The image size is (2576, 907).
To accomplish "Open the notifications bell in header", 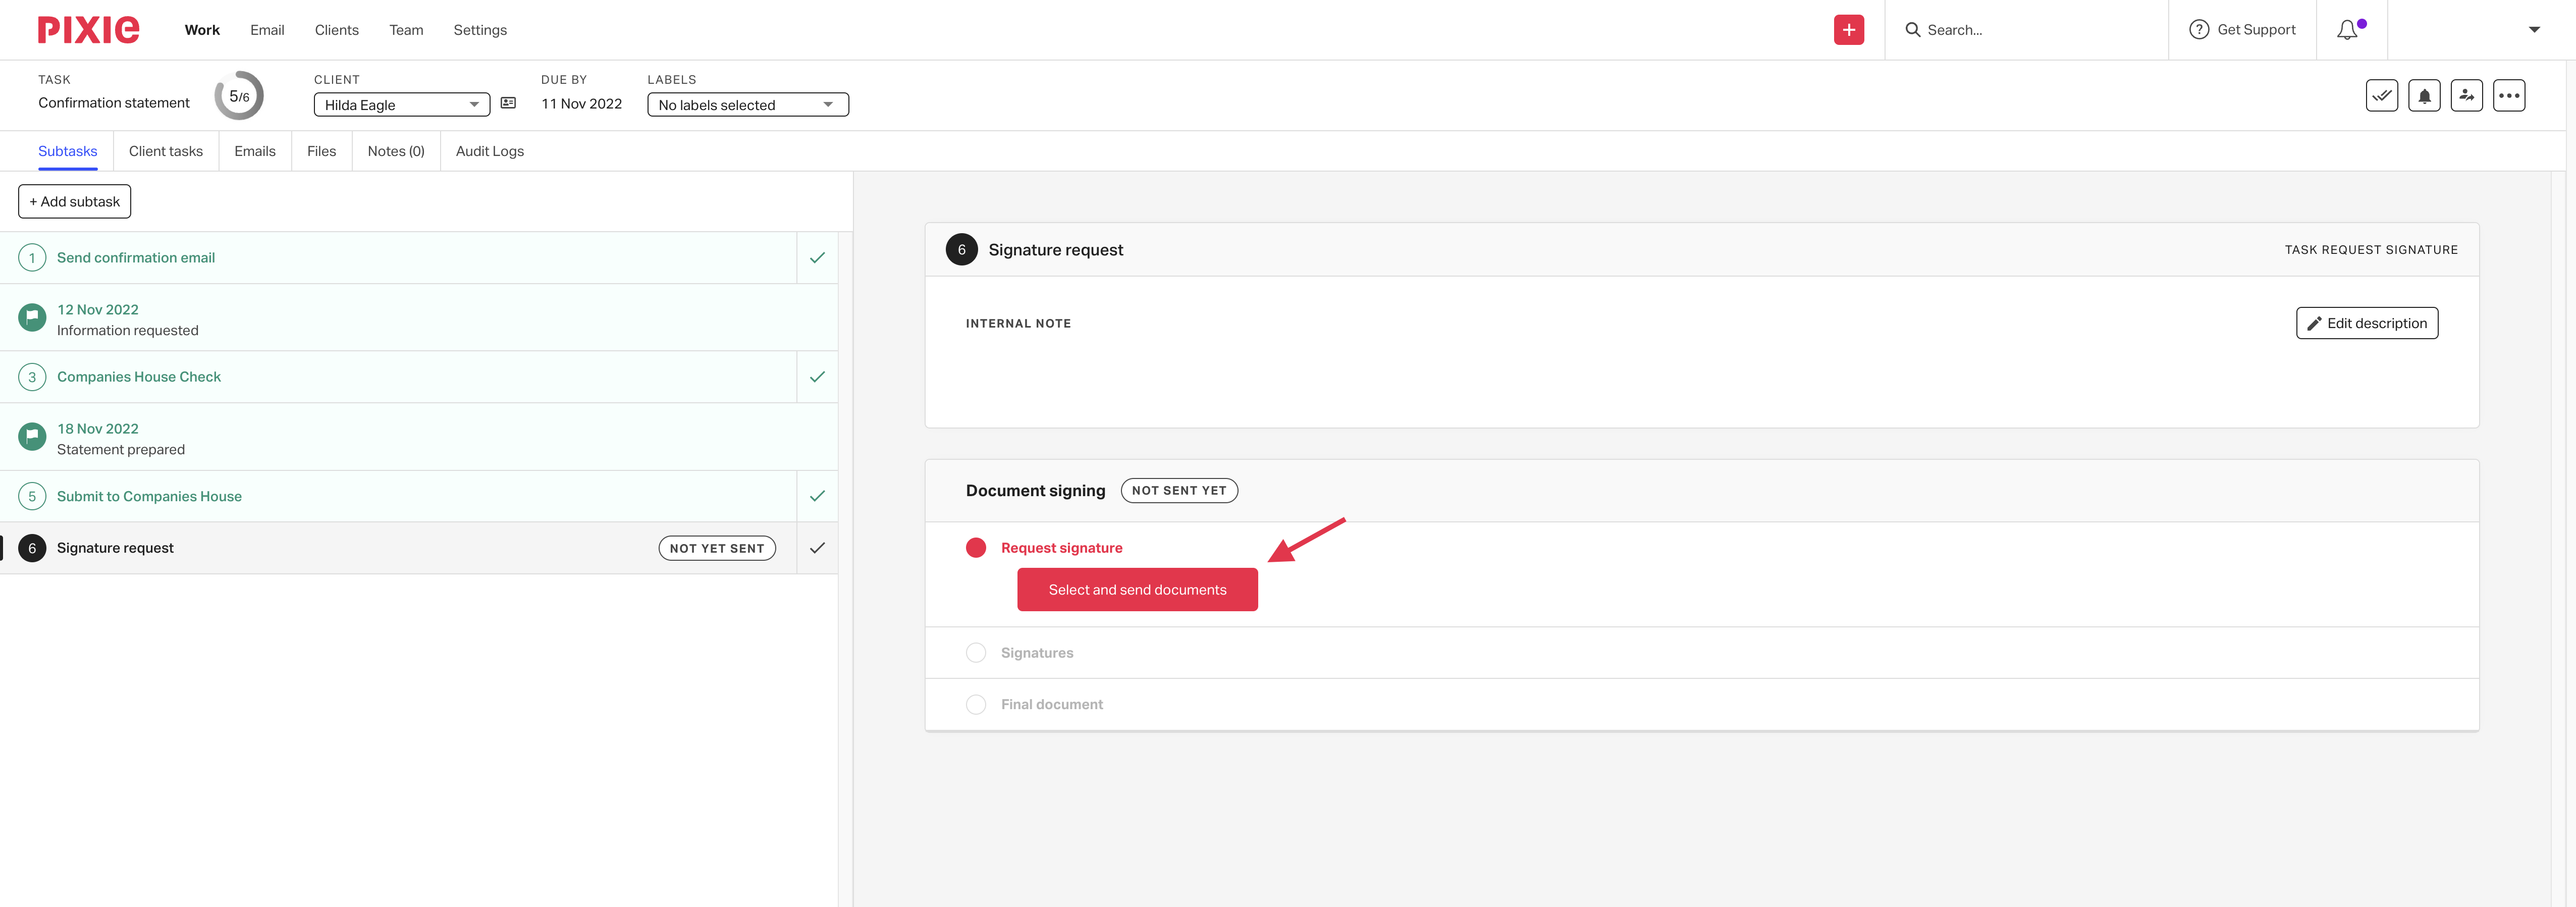I will pos(2347,30).
